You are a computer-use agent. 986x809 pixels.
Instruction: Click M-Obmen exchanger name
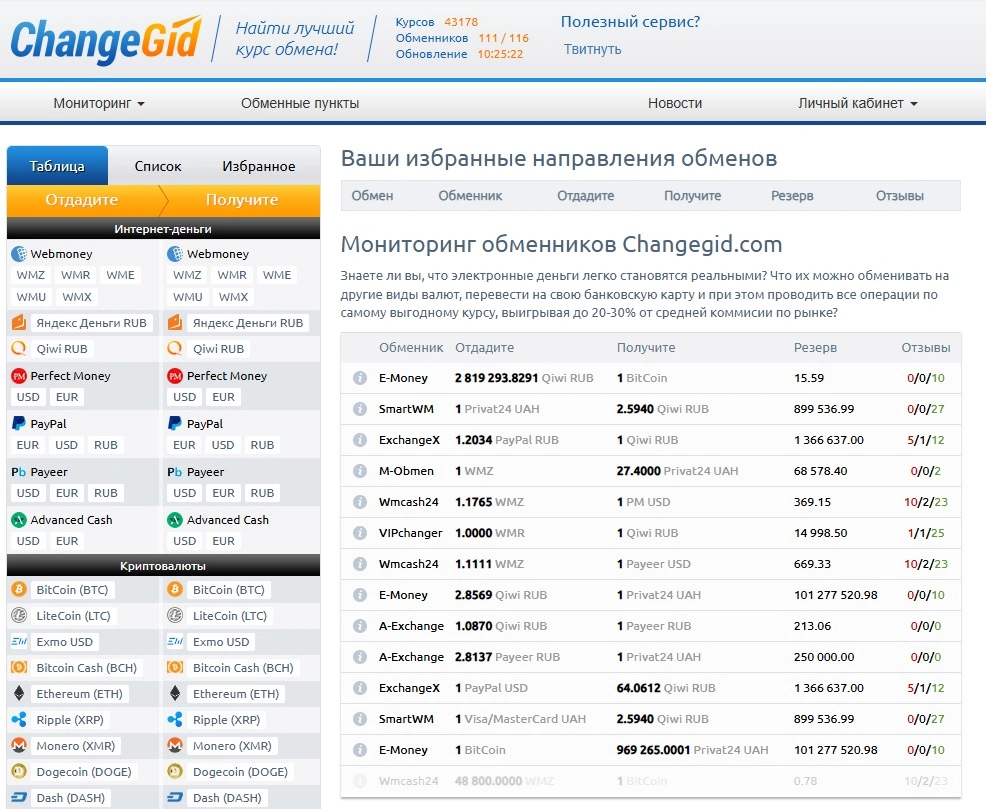click(406, 471)
